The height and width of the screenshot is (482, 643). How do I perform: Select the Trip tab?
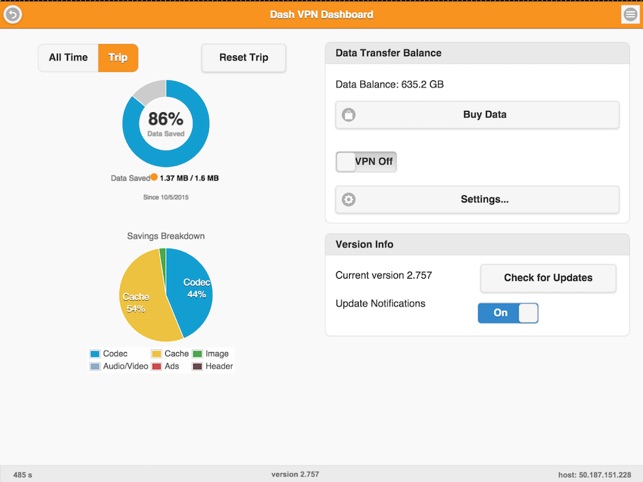click(118, 57)
